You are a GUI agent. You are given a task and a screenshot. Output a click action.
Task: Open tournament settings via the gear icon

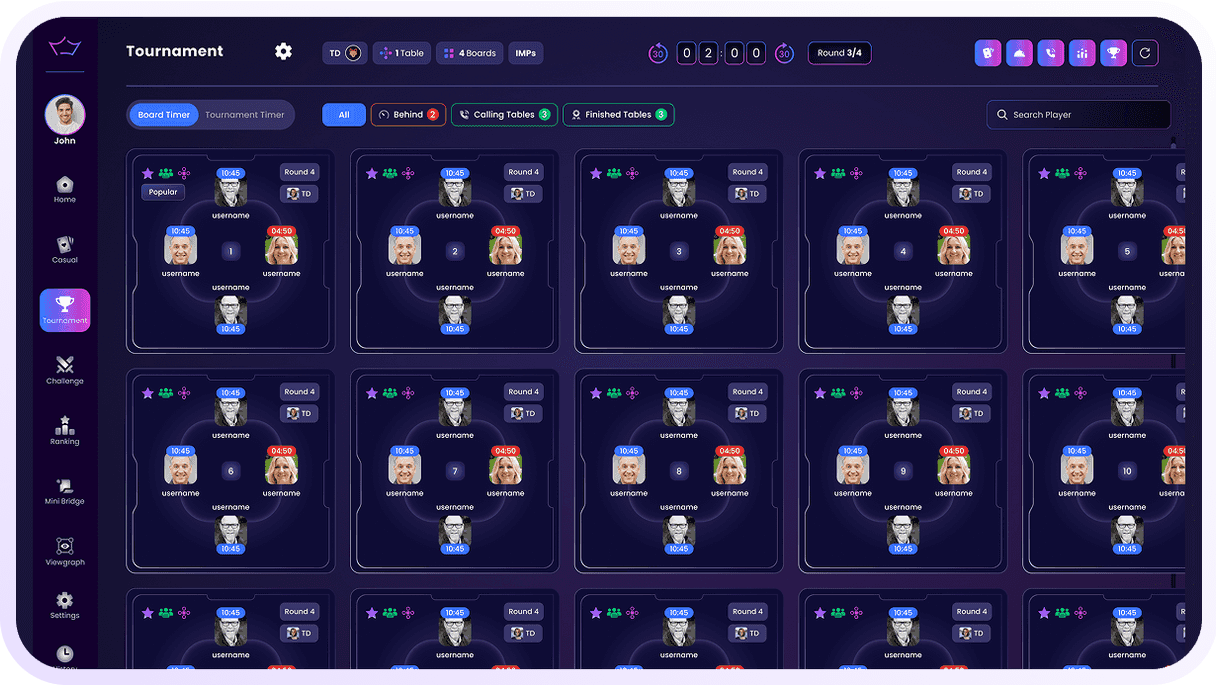pyautogui.click(x=283, y=51)
